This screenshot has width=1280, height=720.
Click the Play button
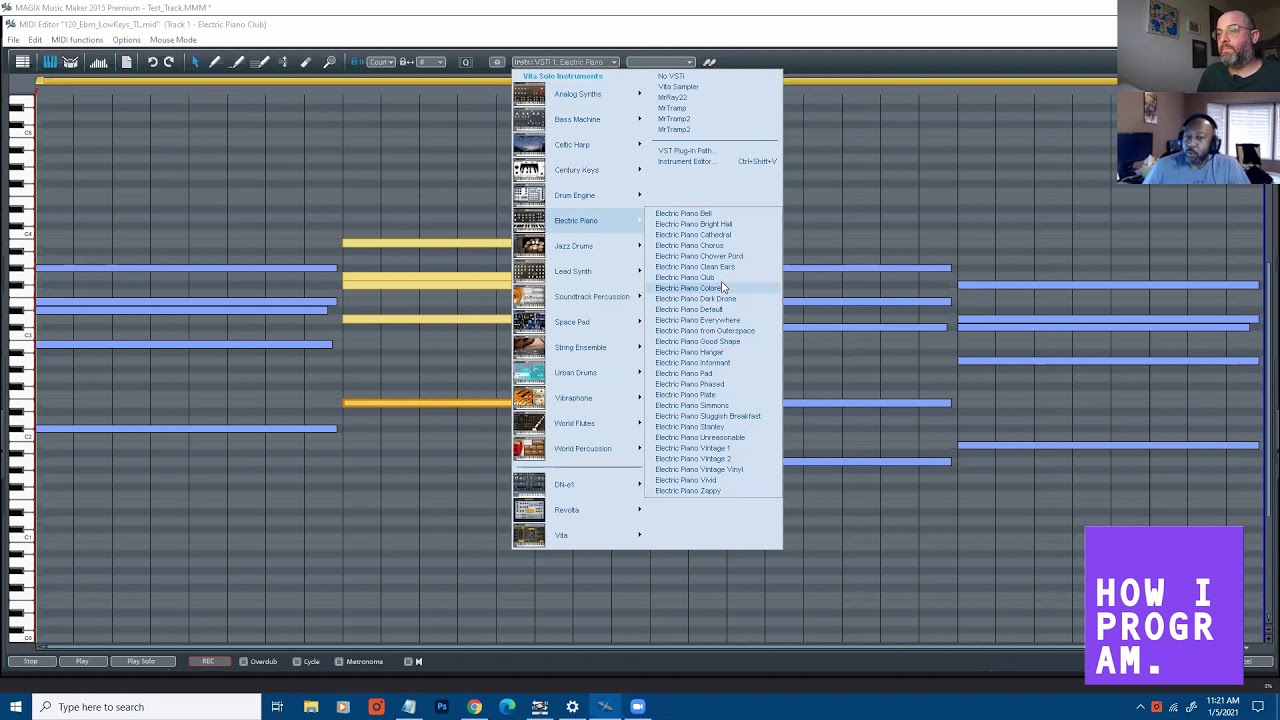point(82,661)
